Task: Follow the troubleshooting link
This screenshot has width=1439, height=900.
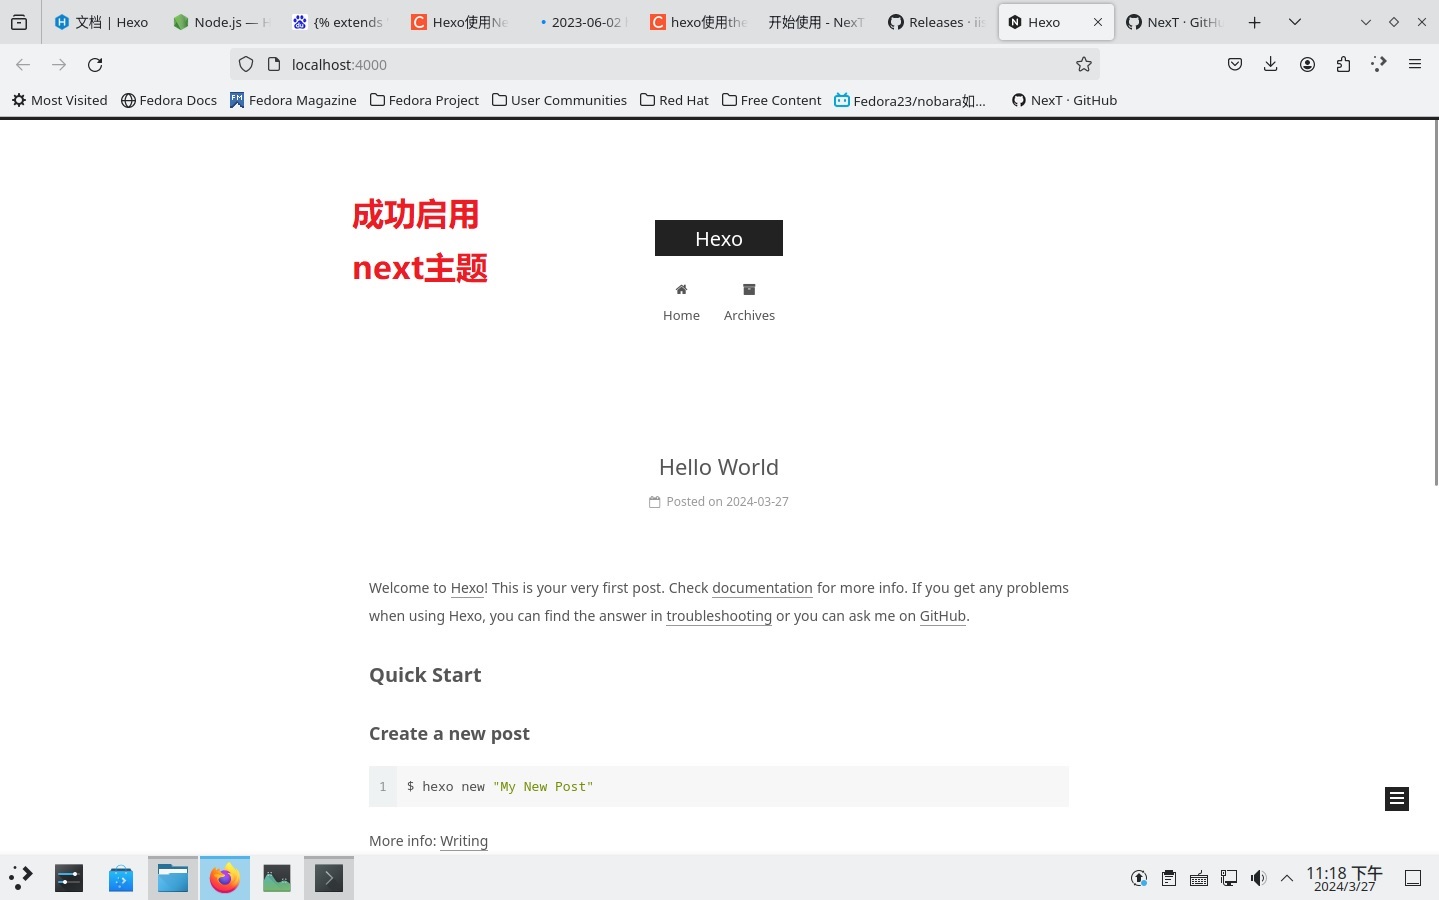Action: (719, 616)
